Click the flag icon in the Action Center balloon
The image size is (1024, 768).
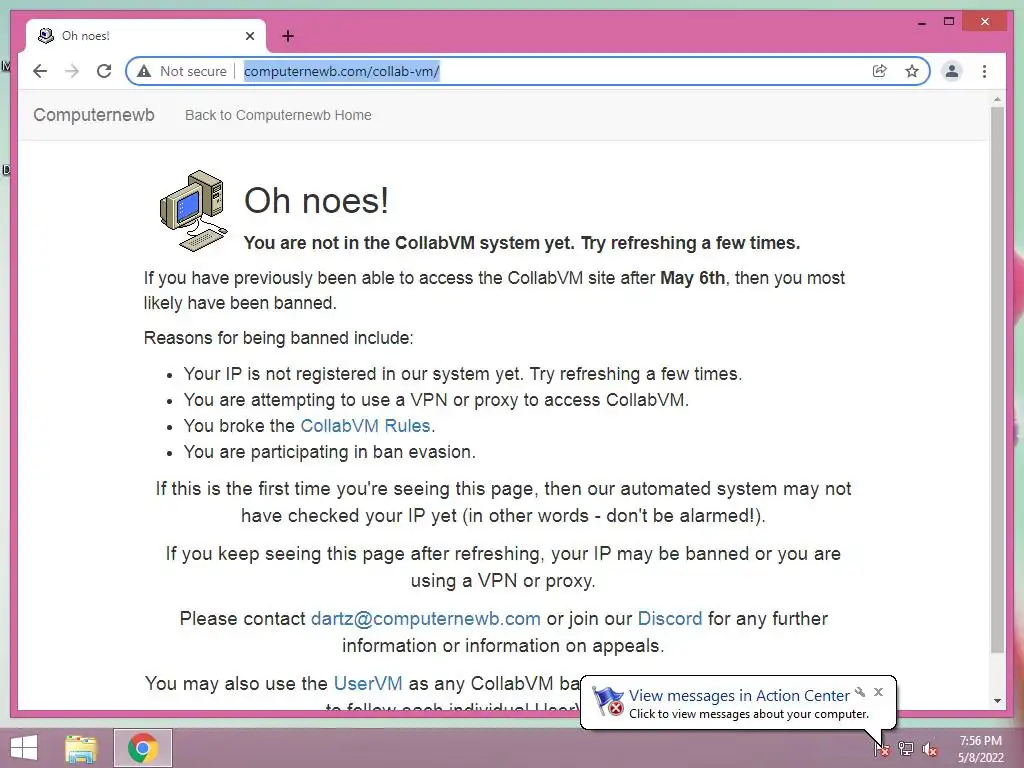[608, 702]
